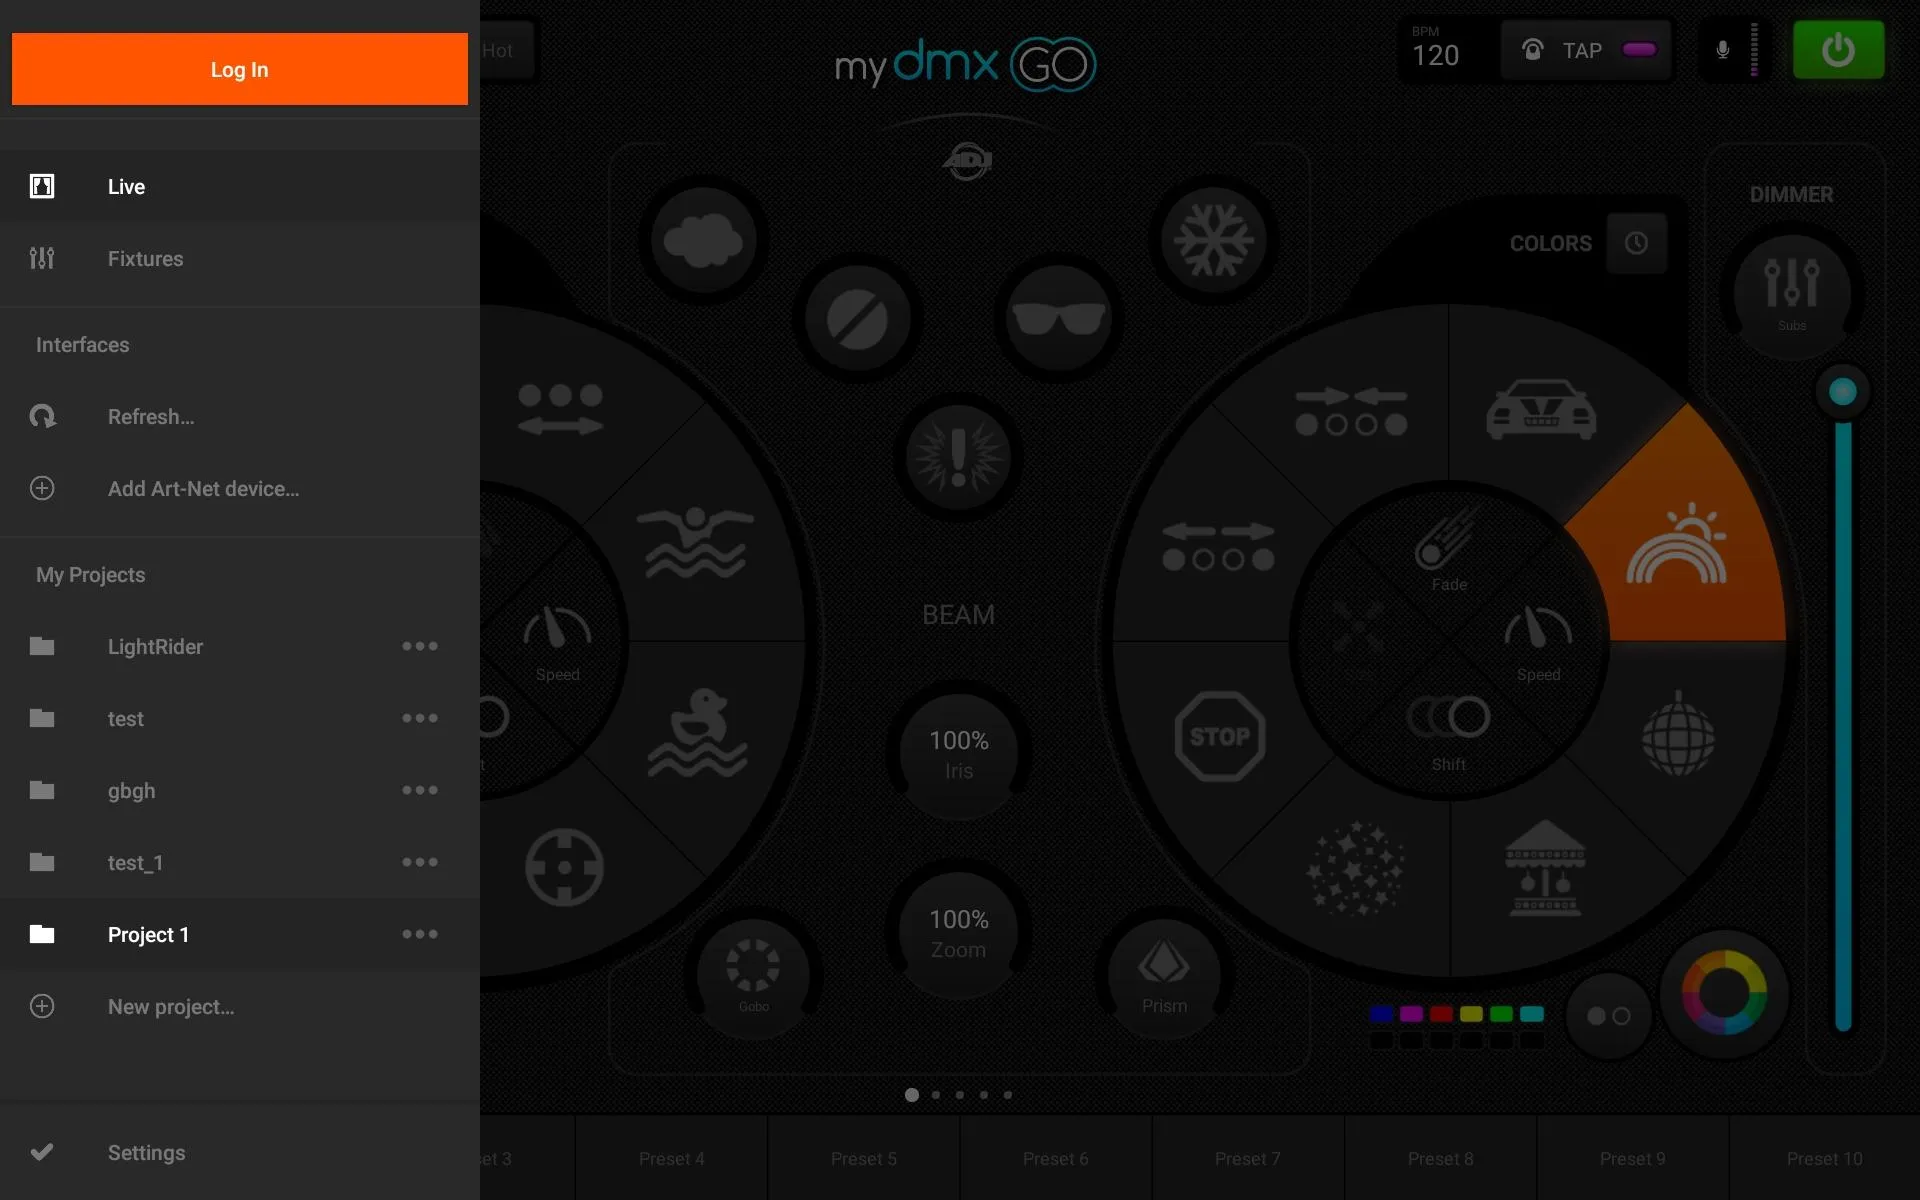The height and width of the screenshot is (1200, 1920).
Task: Click the Live menu item
Action: [x=126, y=185]
